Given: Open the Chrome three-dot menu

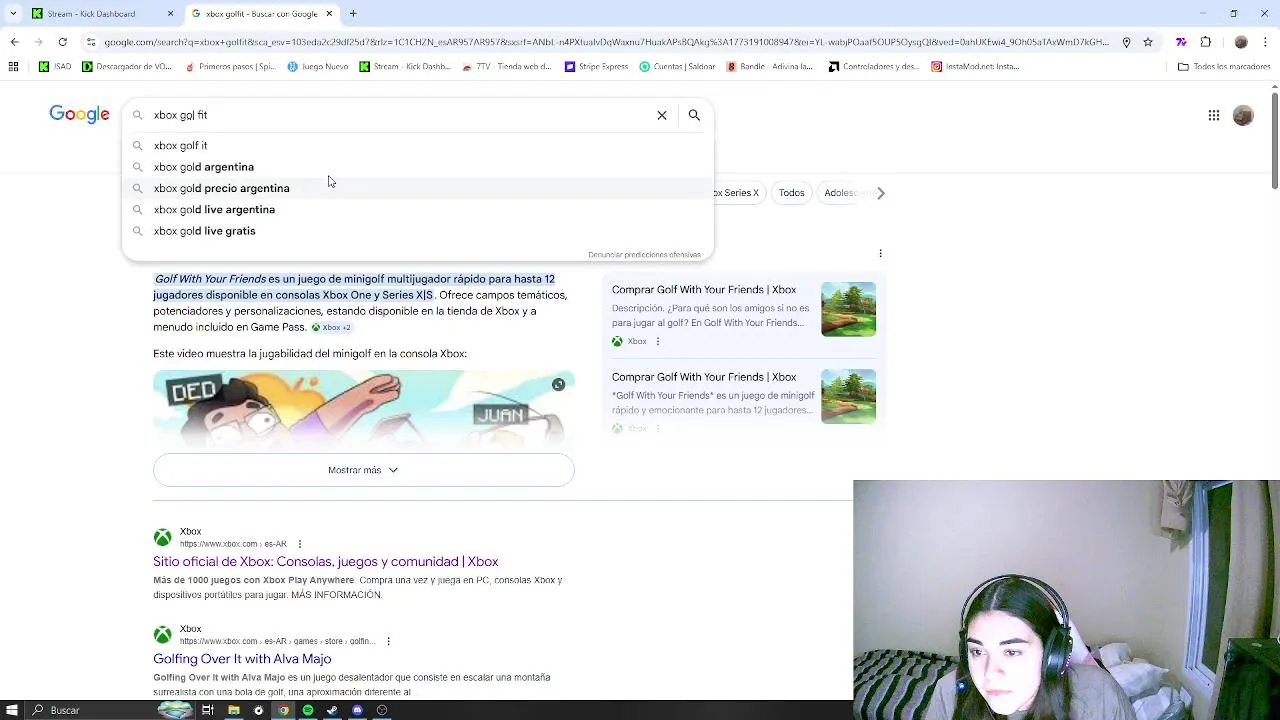Looking at the screenshot, I should (x=1267, y=42).
